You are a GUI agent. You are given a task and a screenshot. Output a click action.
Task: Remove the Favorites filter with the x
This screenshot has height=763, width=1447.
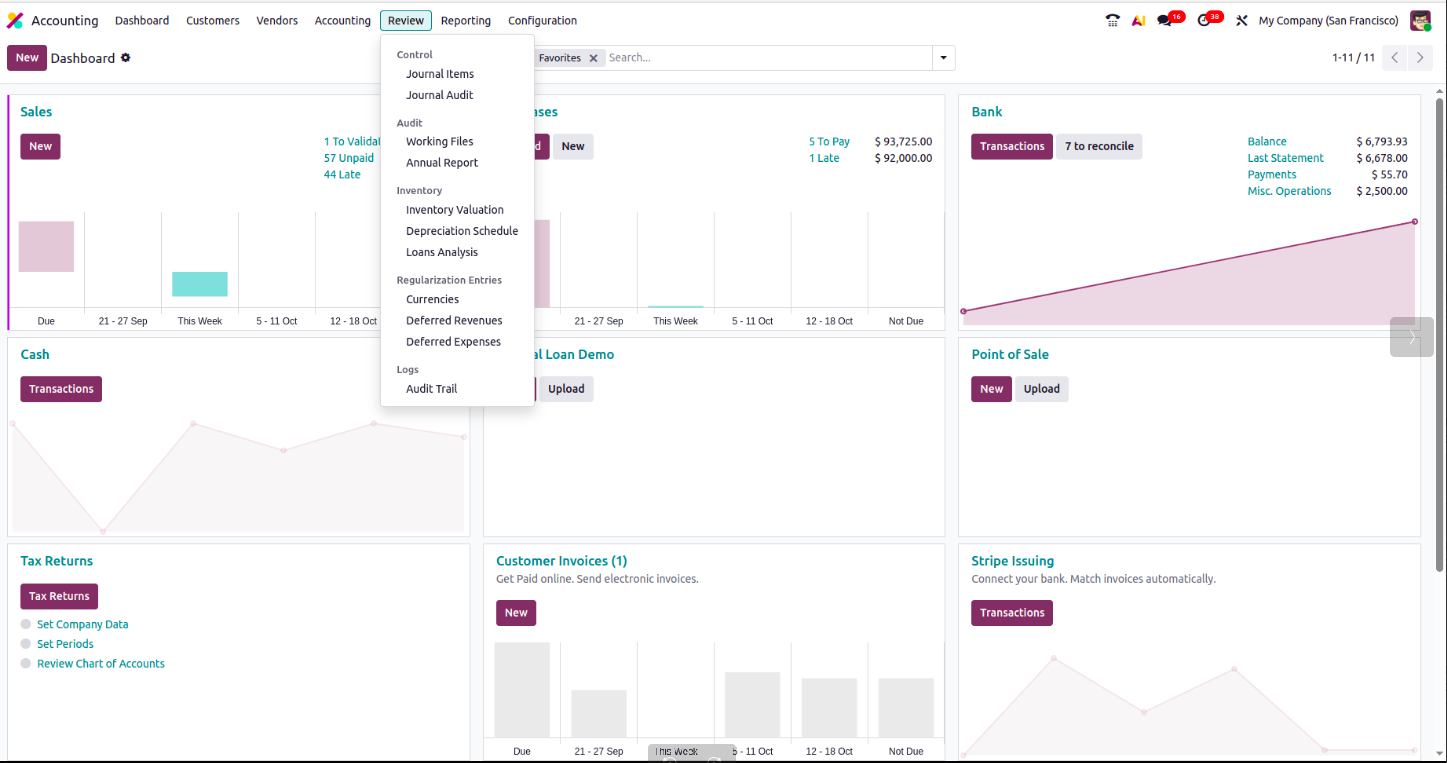pyautogui.click(x=593, y=58)
